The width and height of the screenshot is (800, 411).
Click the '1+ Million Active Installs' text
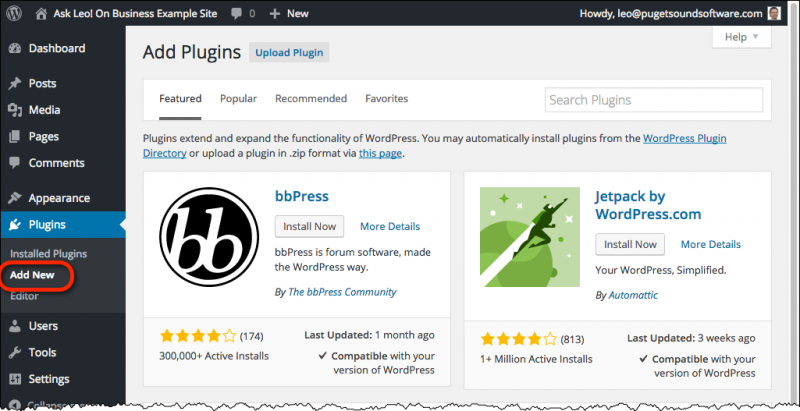point(536,359)
